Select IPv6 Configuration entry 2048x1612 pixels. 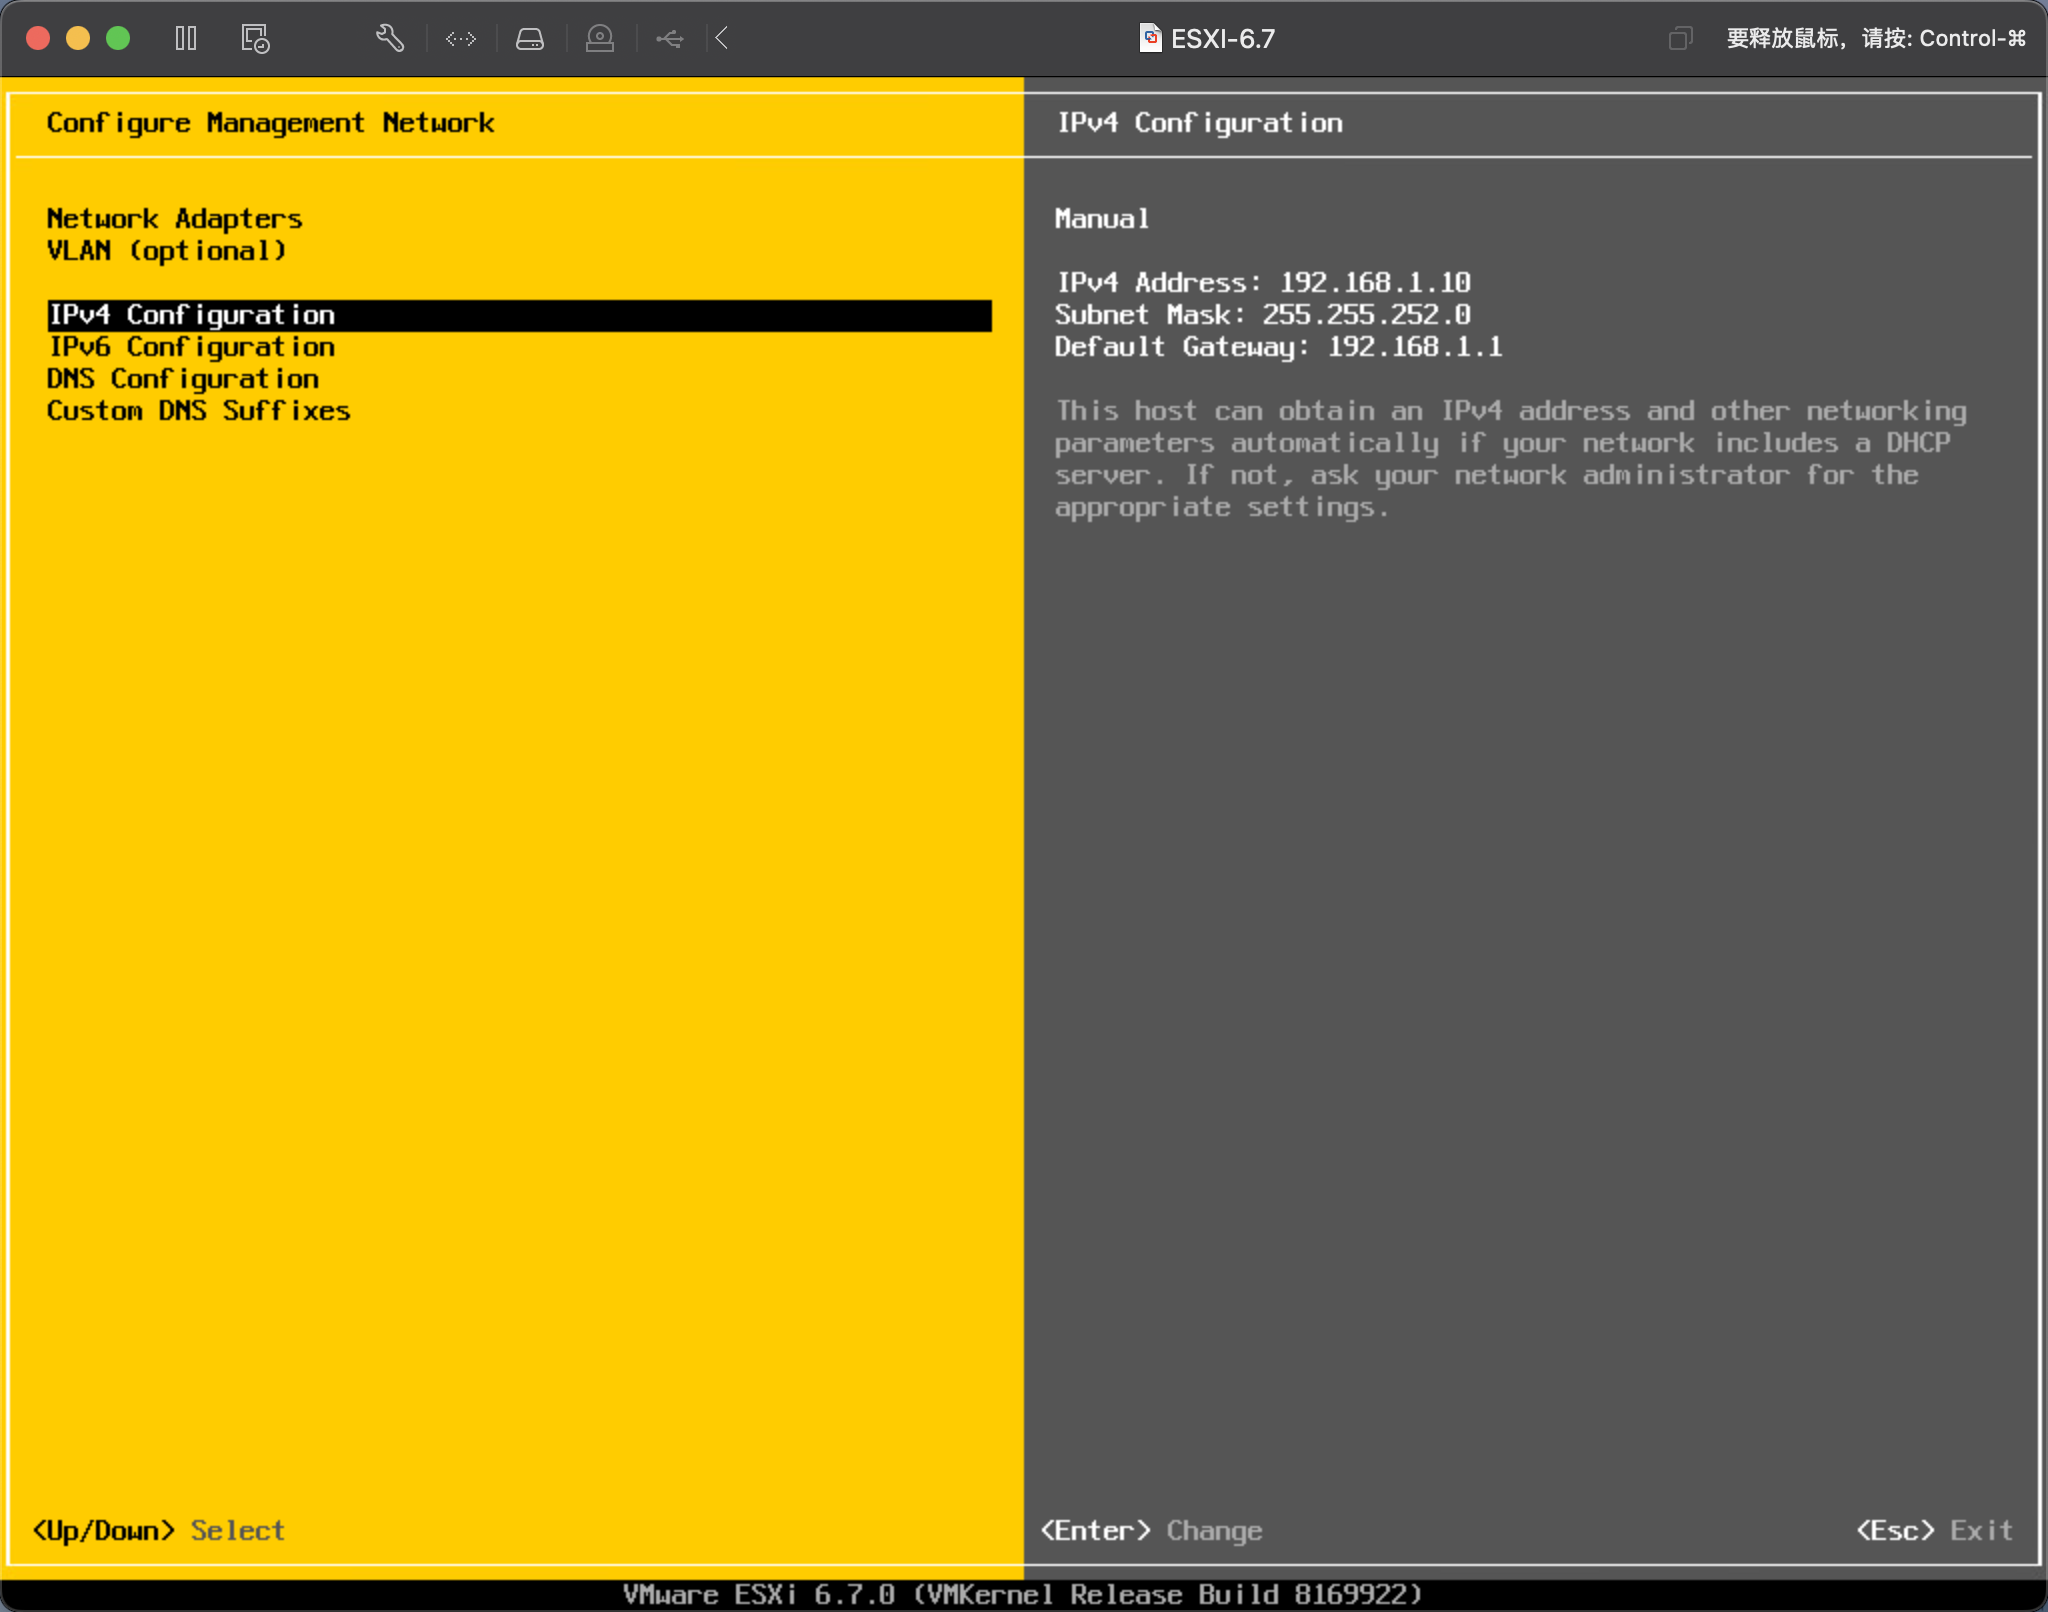tap(192, 347)
